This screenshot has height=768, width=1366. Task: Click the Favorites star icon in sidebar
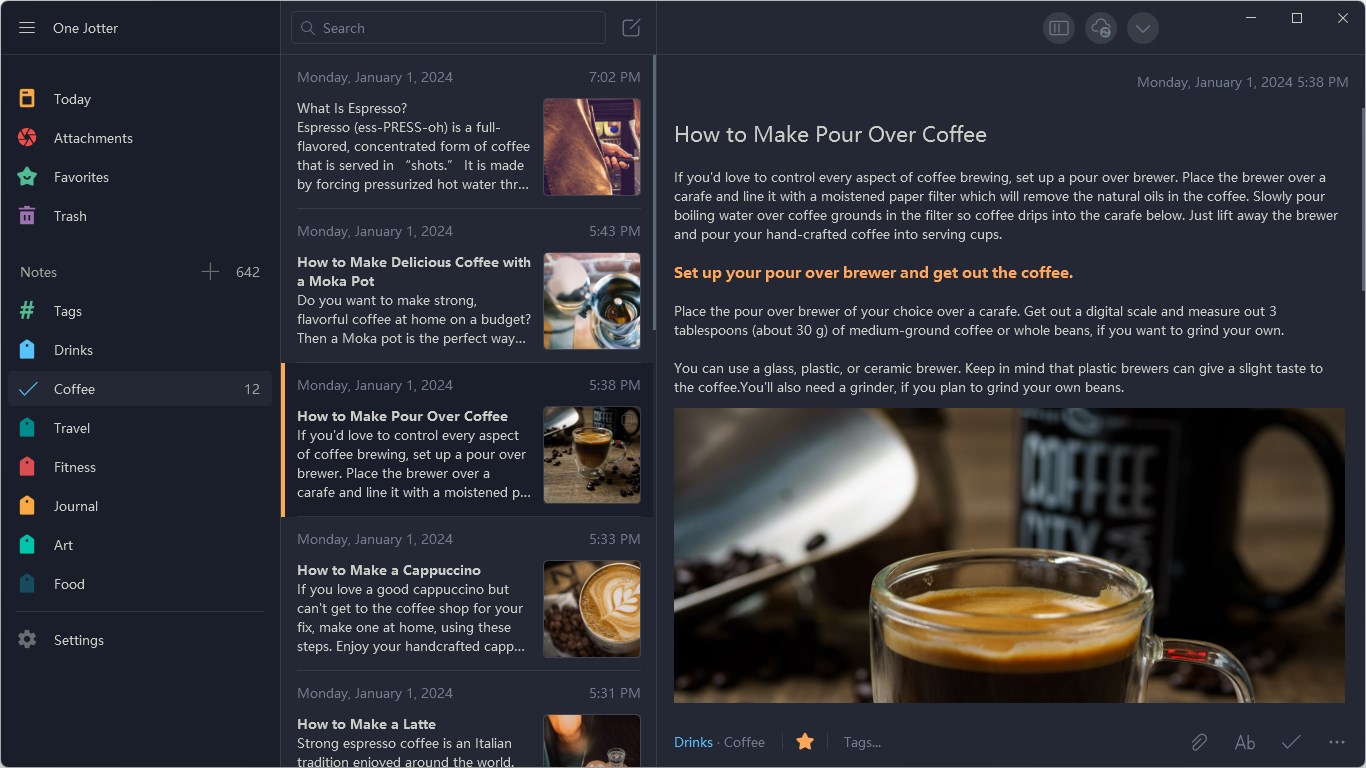[x=27, y=176]
